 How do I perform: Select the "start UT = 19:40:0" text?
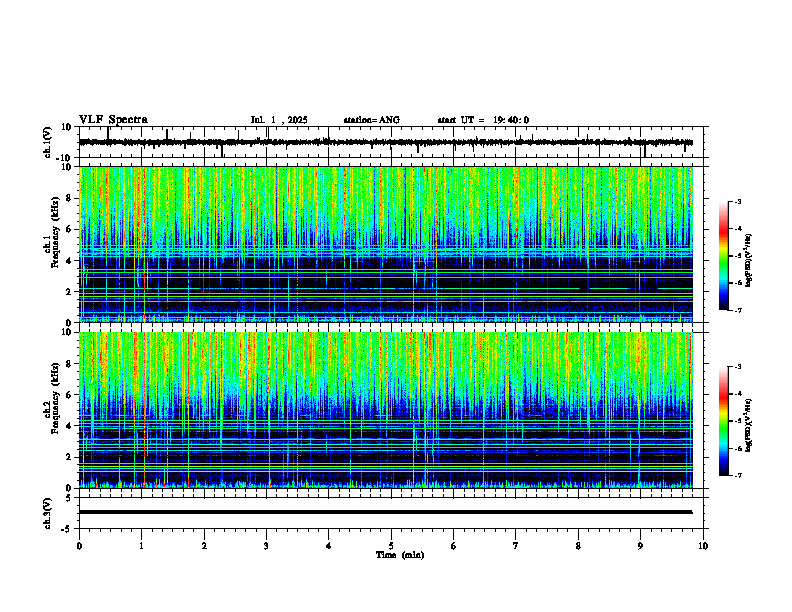tap(483, 120)
